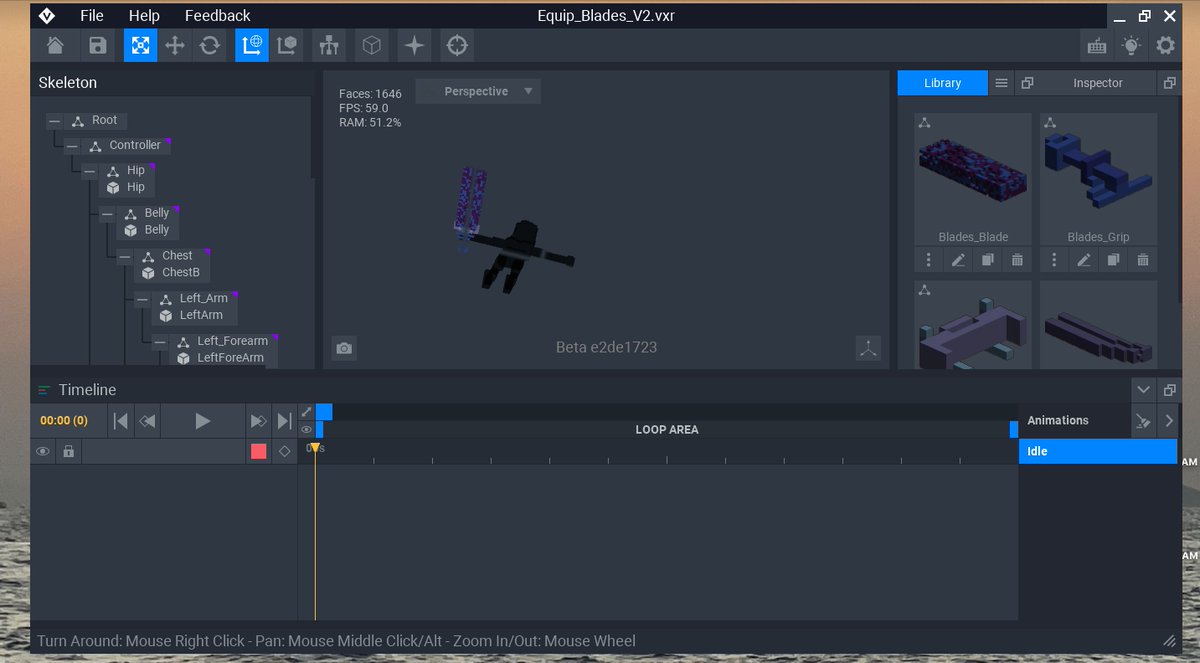Switch to world space axis mode
This screenshot has height=663, width=1200.
(252, 45)
